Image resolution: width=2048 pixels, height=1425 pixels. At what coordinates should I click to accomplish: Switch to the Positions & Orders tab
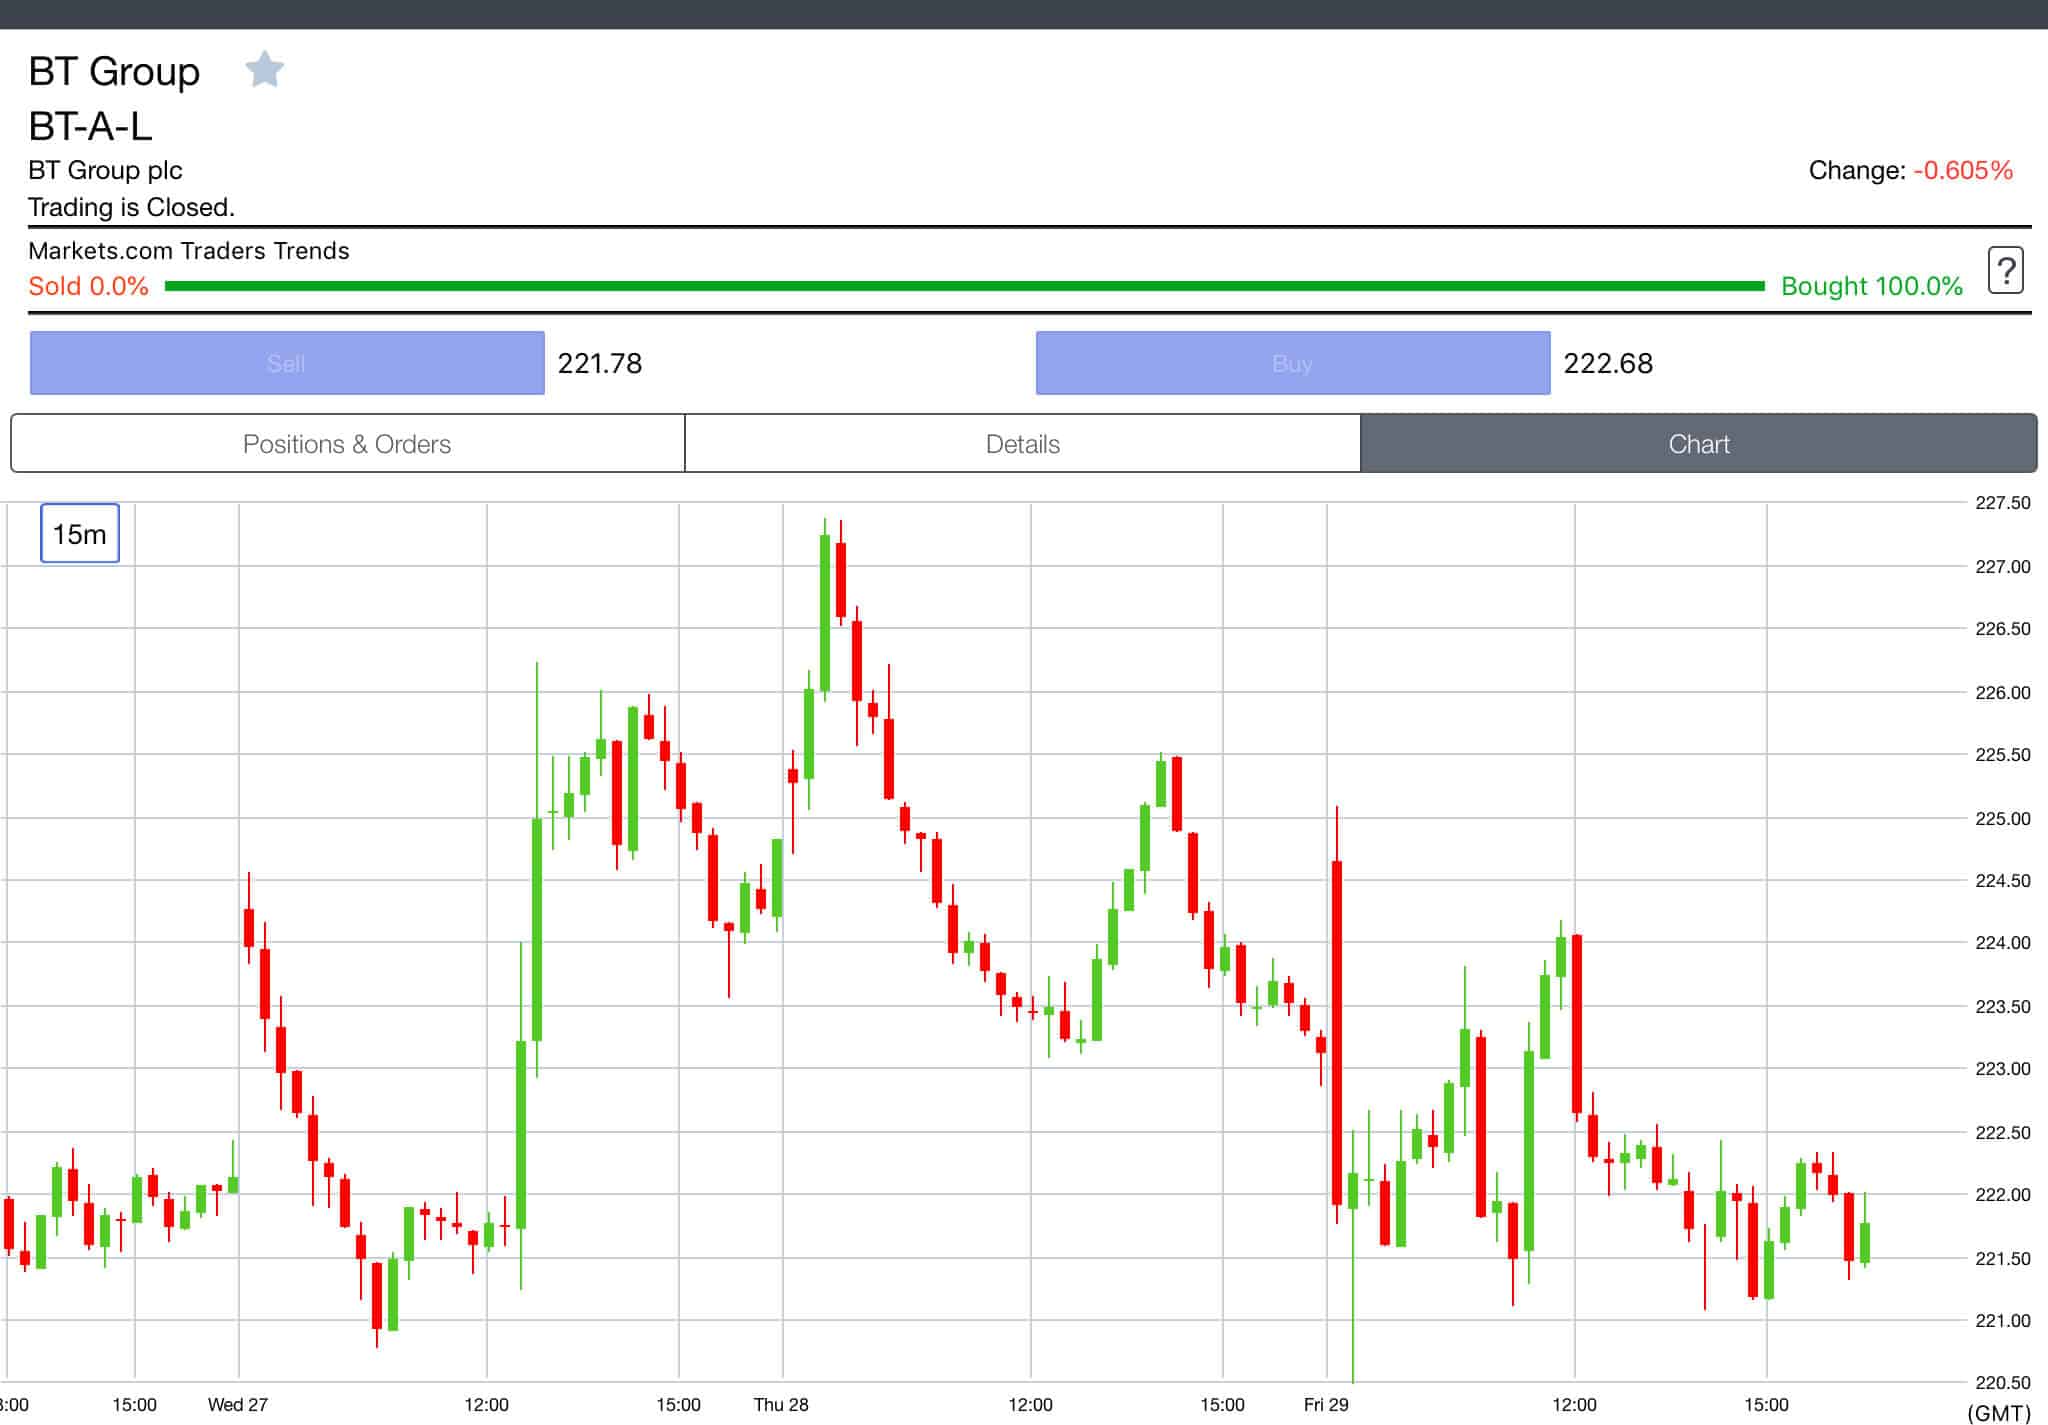point(348,444)
